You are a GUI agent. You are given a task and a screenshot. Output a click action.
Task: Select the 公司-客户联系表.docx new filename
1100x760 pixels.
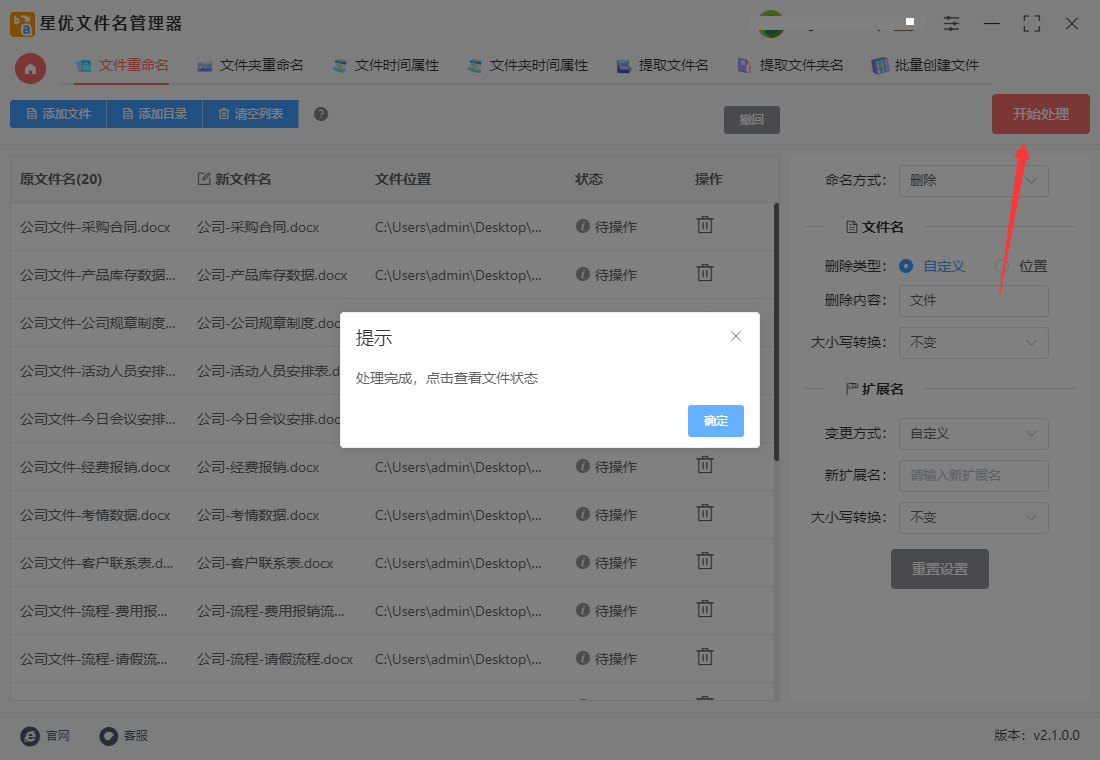coord(265,563)
